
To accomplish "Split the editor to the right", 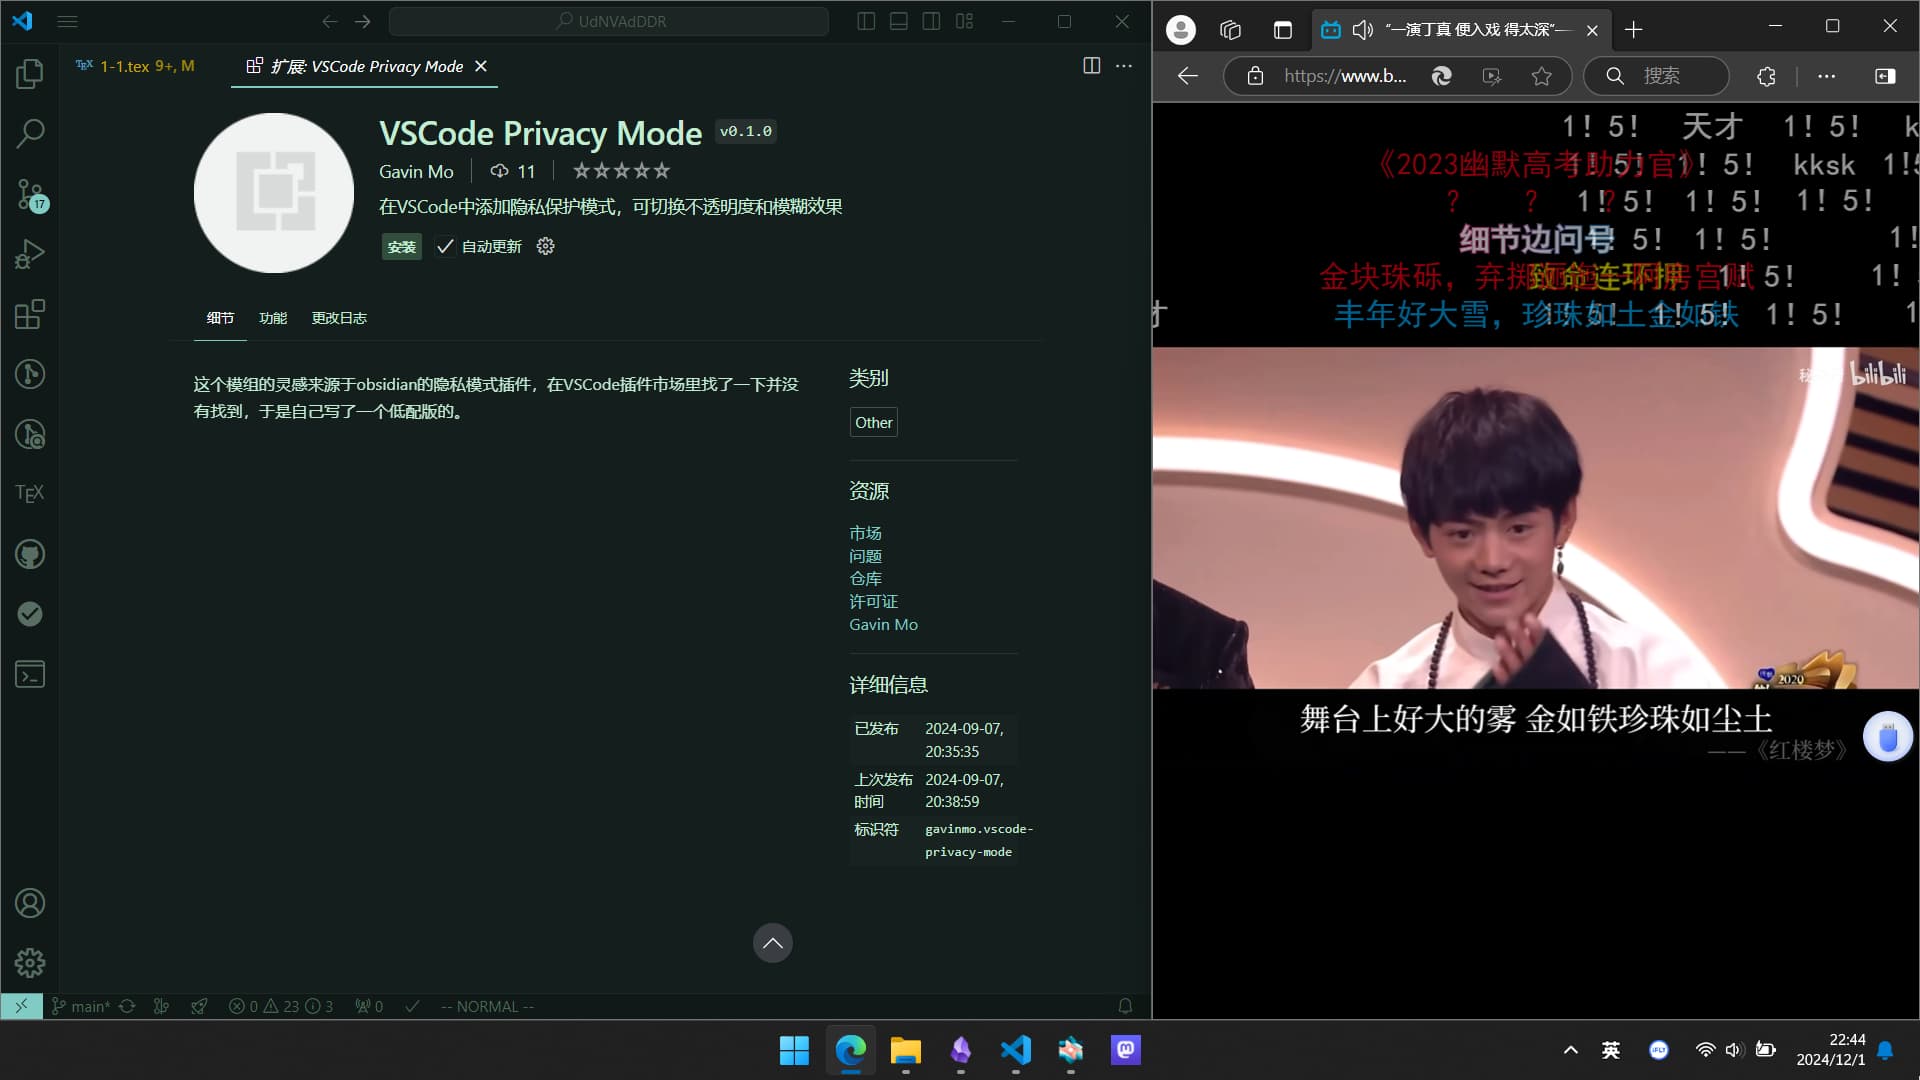I will coord(1091,66).
